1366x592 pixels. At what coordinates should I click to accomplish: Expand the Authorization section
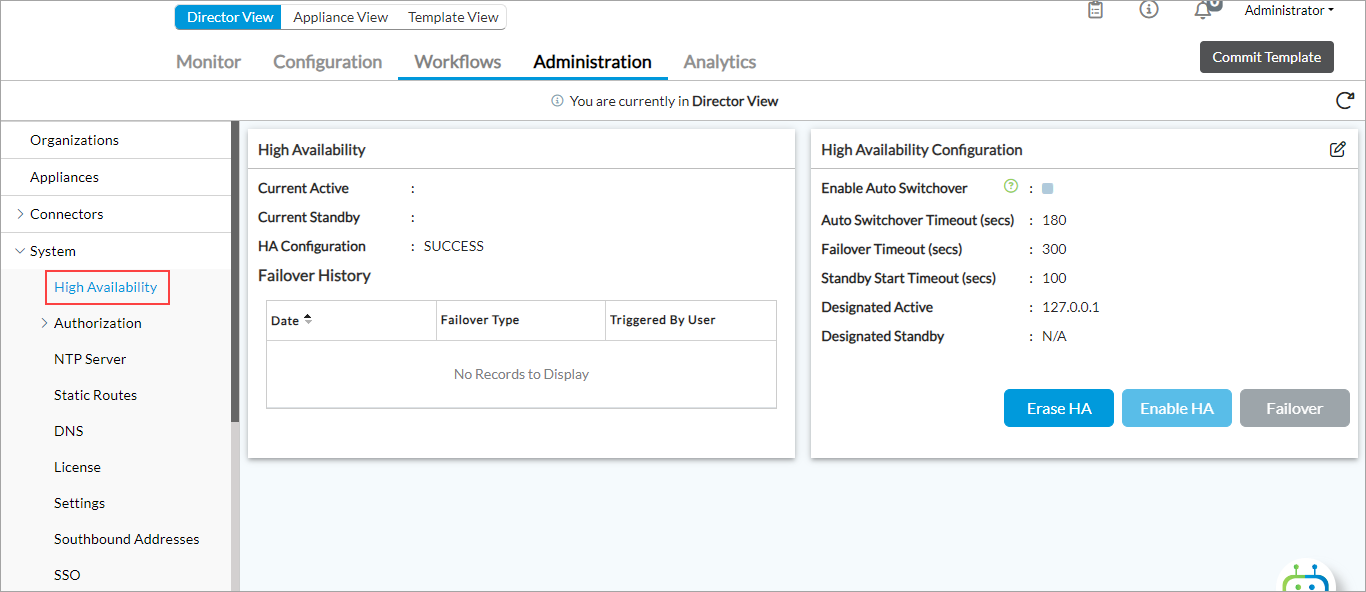click(x=43, y=322)
